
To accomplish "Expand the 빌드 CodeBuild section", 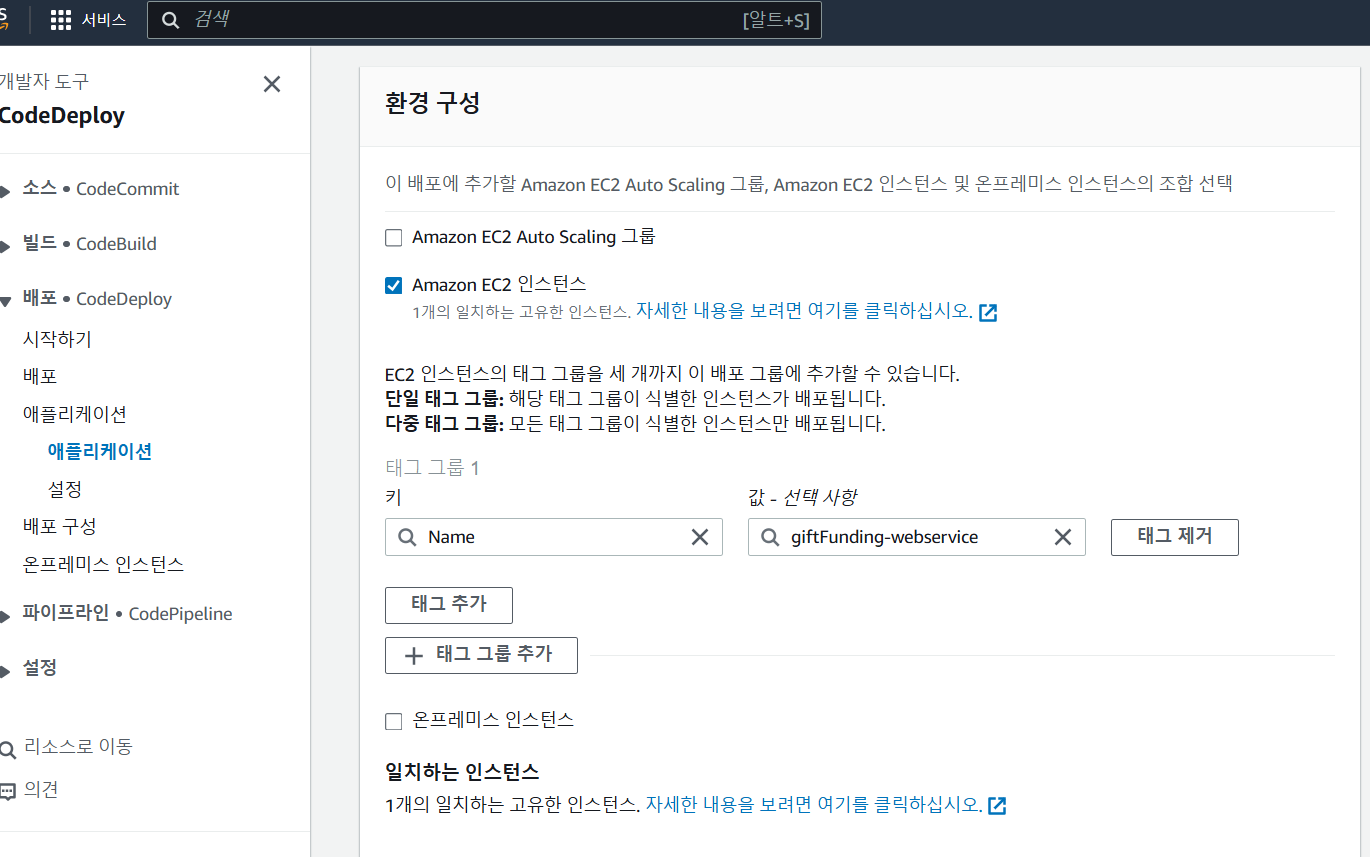I will [6, 245].
